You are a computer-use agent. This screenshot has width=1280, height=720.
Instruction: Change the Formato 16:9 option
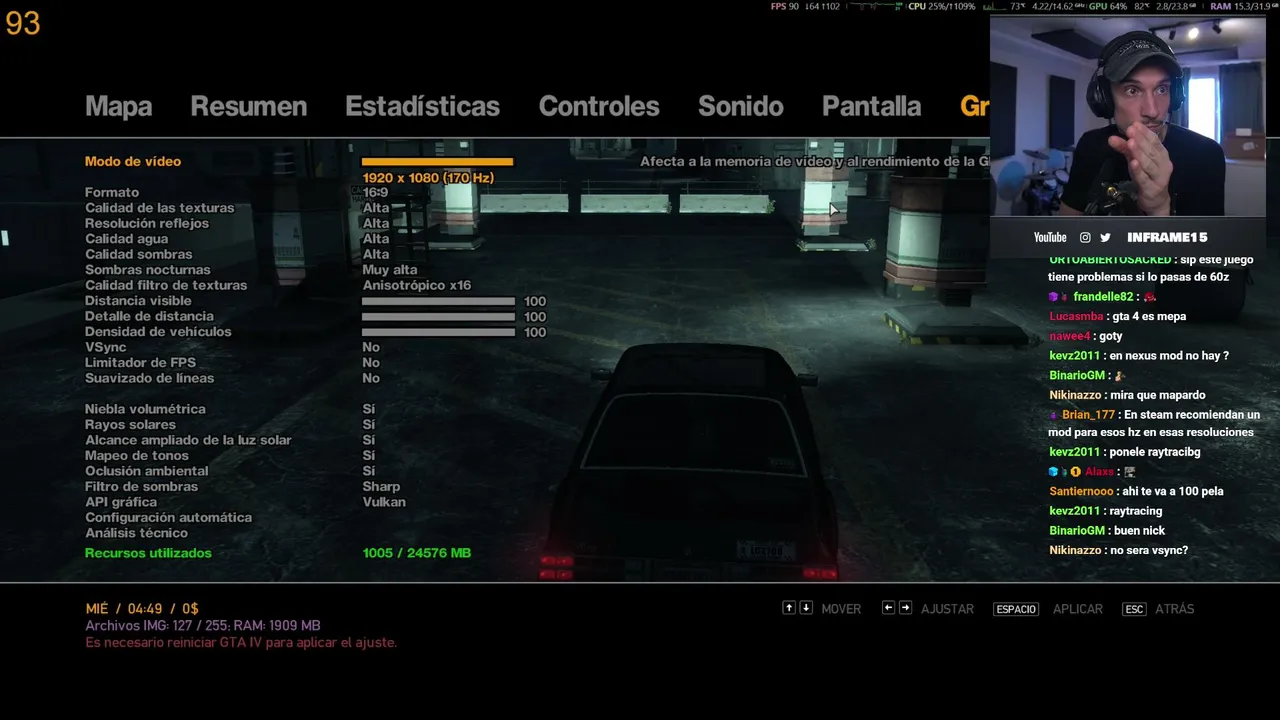[x=375, y=192]
